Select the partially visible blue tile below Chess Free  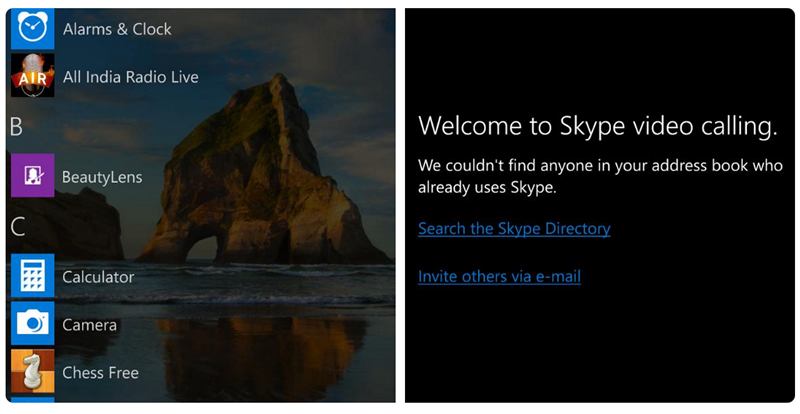[33, 400]
